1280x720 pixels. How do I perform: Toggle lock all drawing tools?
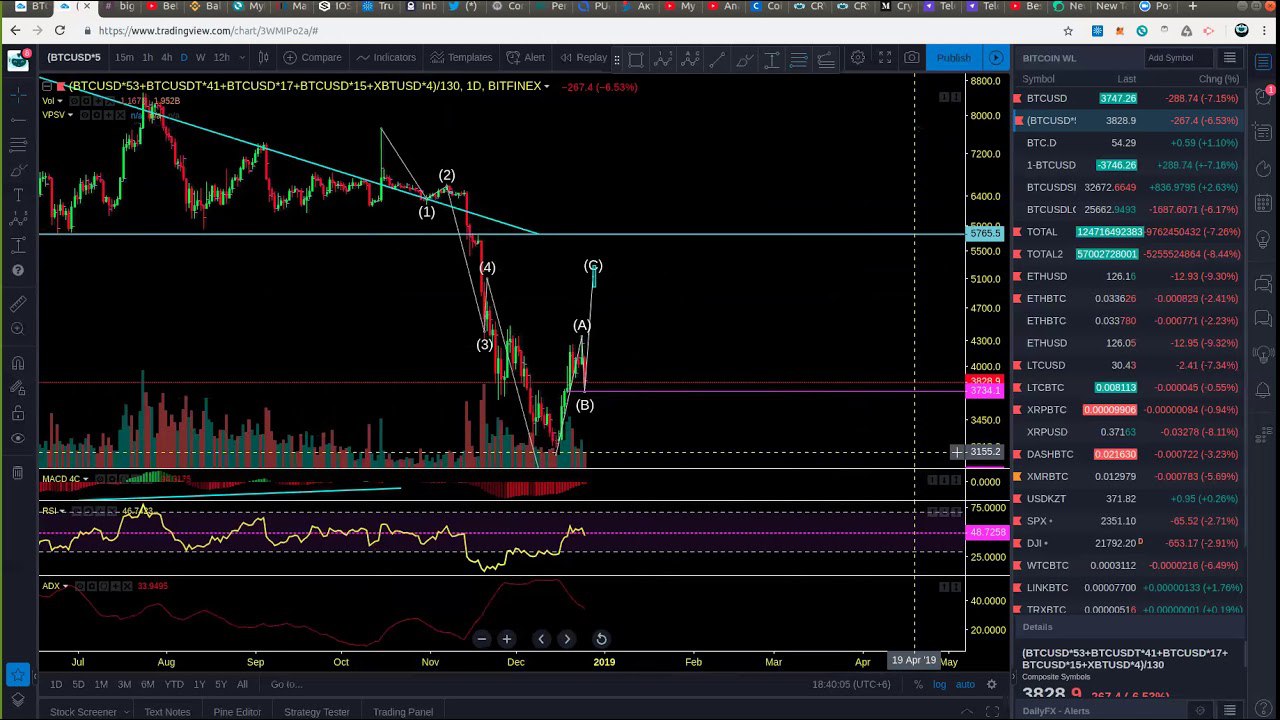[18, 413]
